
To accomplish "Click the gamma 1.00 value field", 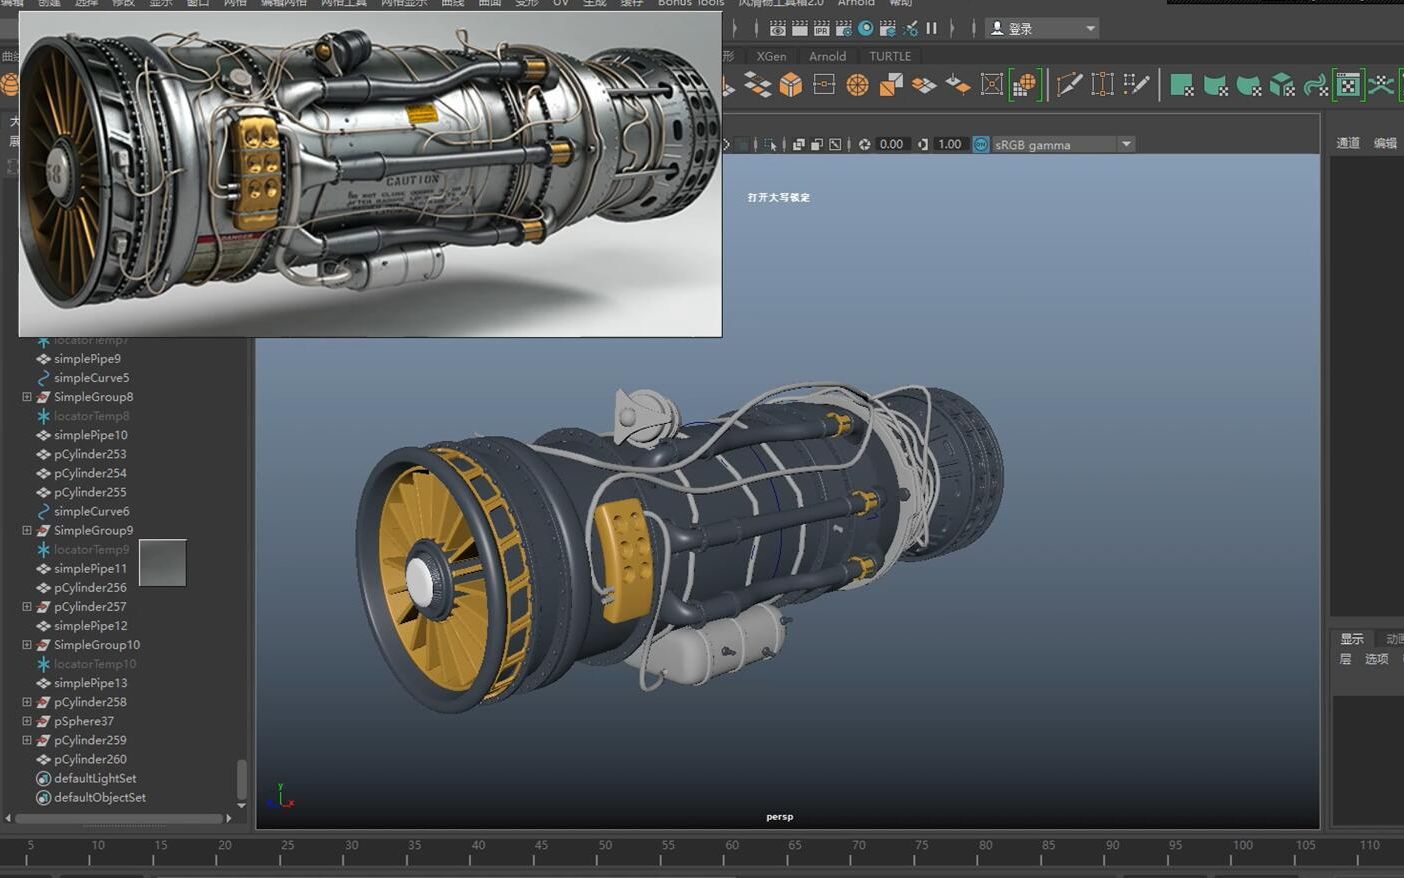I will tap(947, 143).
